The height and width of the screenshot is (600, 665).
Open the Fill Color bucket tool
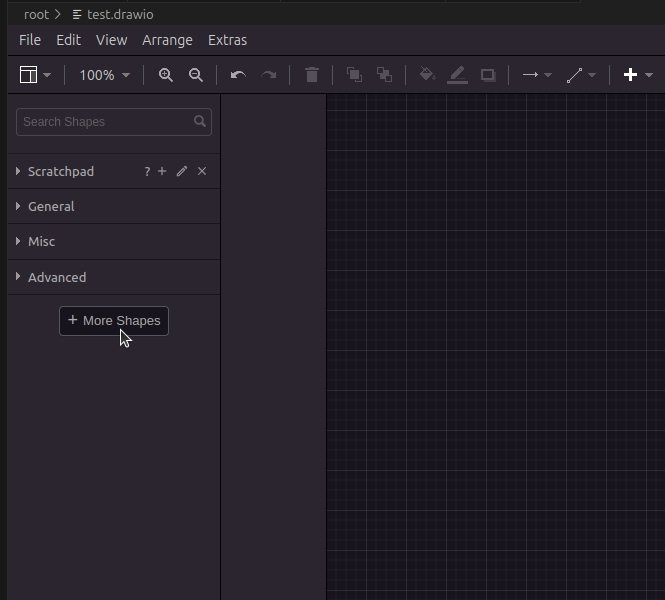point(428,74)
